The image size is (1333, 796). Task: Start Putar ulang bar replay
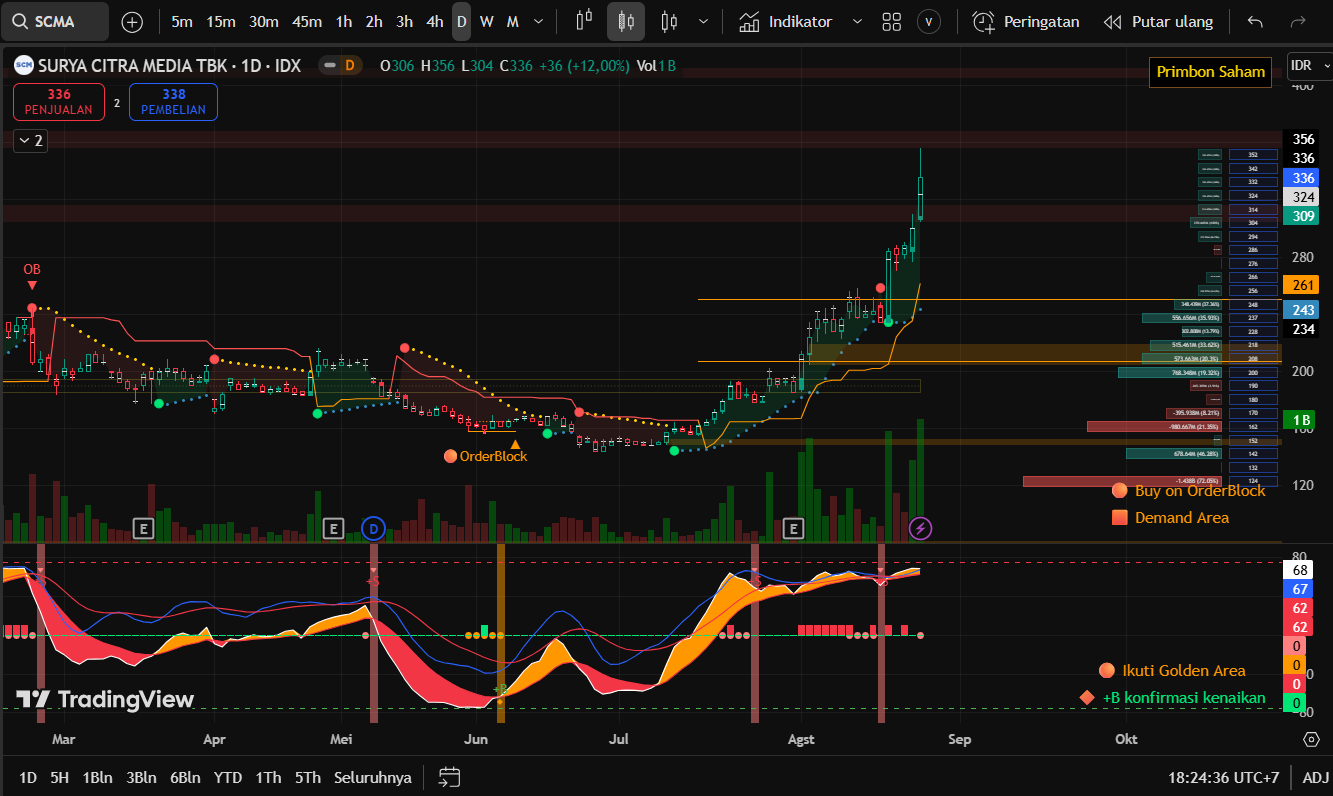(x=1158, y=21)
